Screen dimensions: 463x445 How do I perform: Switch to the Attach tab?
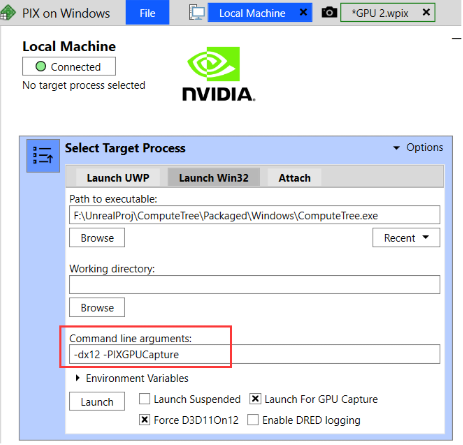coord(294,178)
